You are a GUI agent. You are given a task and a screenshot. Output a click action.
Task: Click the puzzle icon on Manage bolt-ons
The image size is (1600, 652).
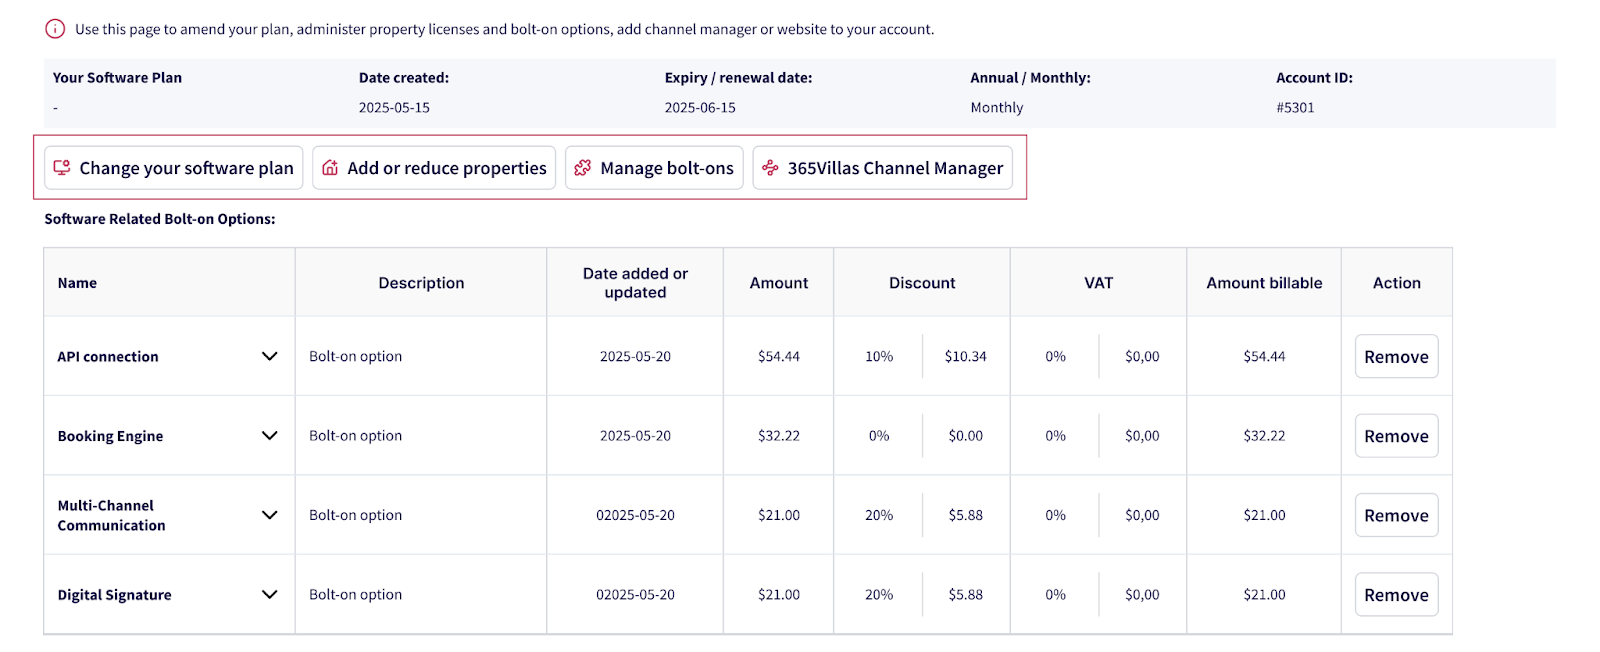(583, 168)
